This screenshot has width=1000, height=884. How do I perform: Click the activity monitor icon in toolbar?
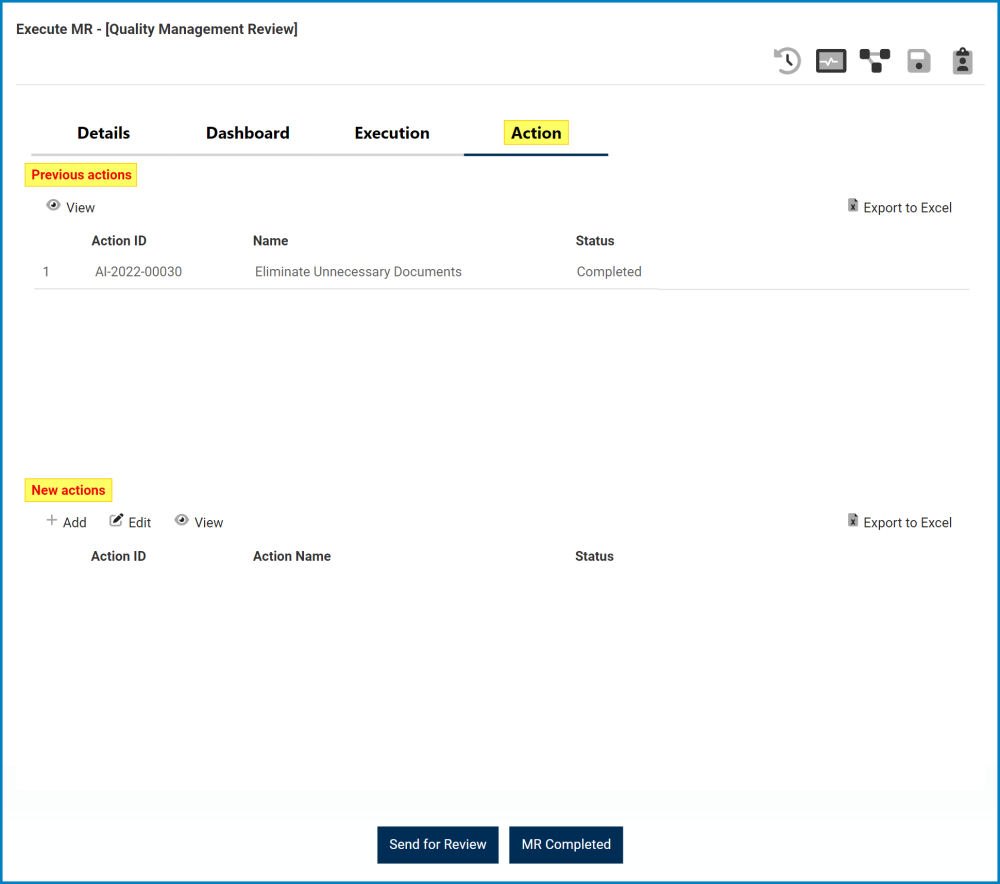pyautogui.click(x=831, y=61)
